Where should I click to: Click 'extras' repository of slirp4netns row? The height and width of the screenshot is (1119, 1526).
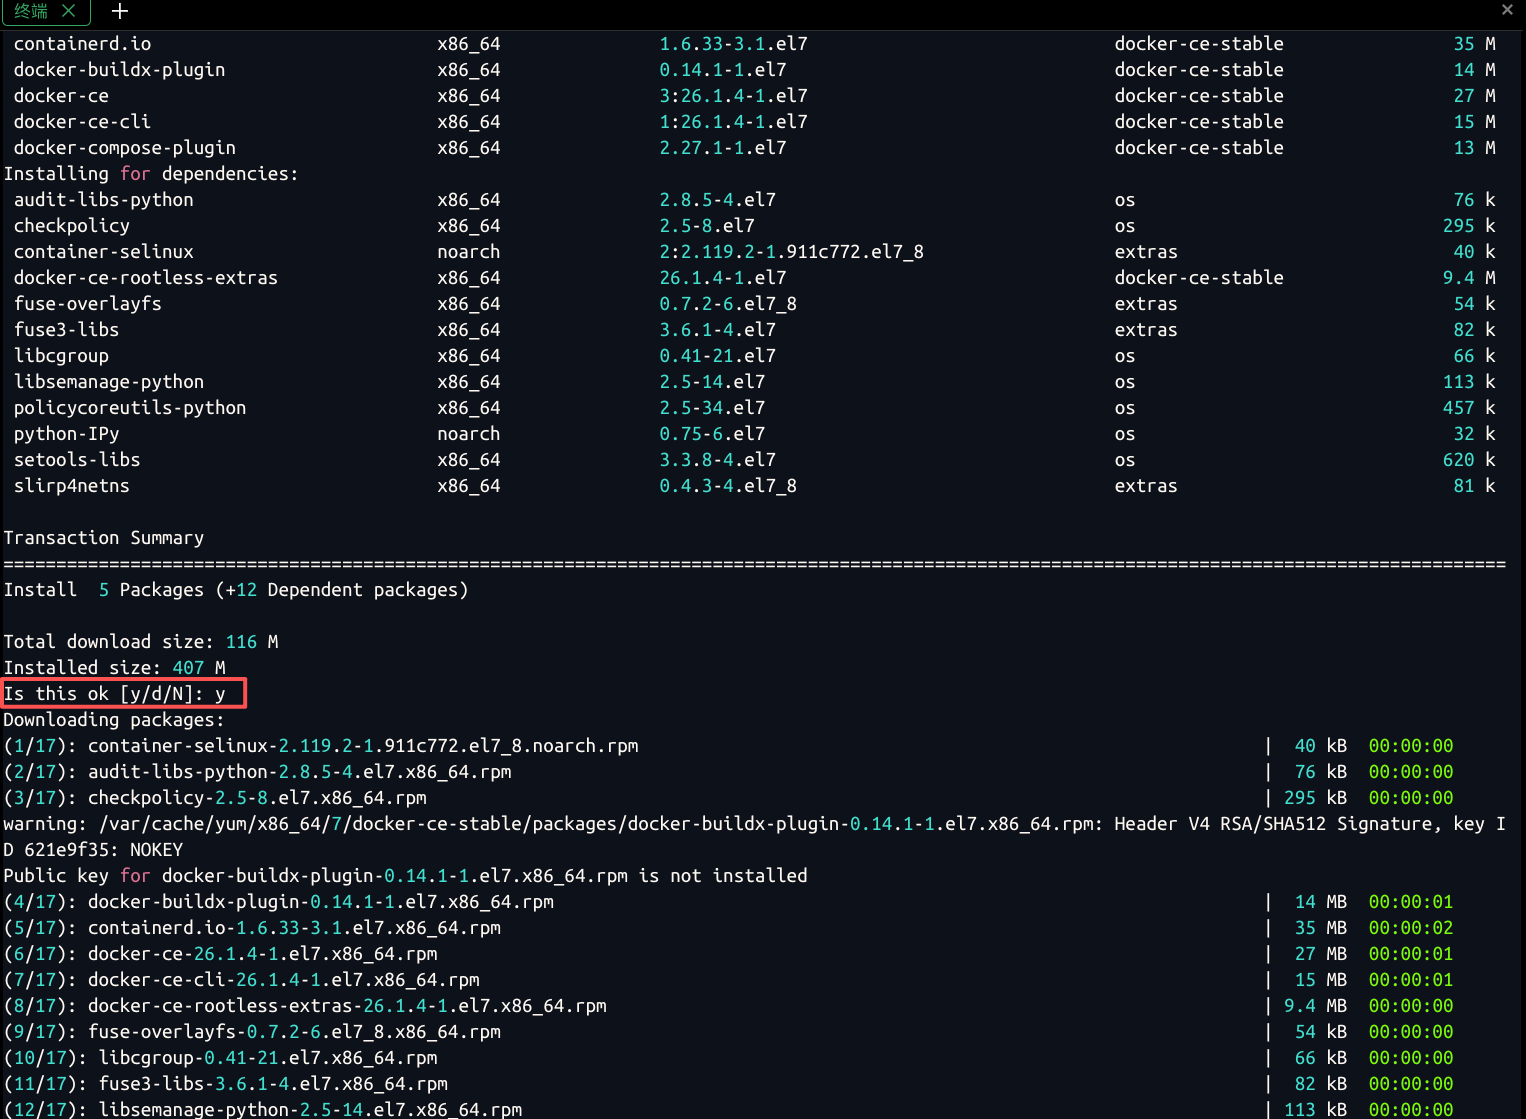coord(1146,486)
